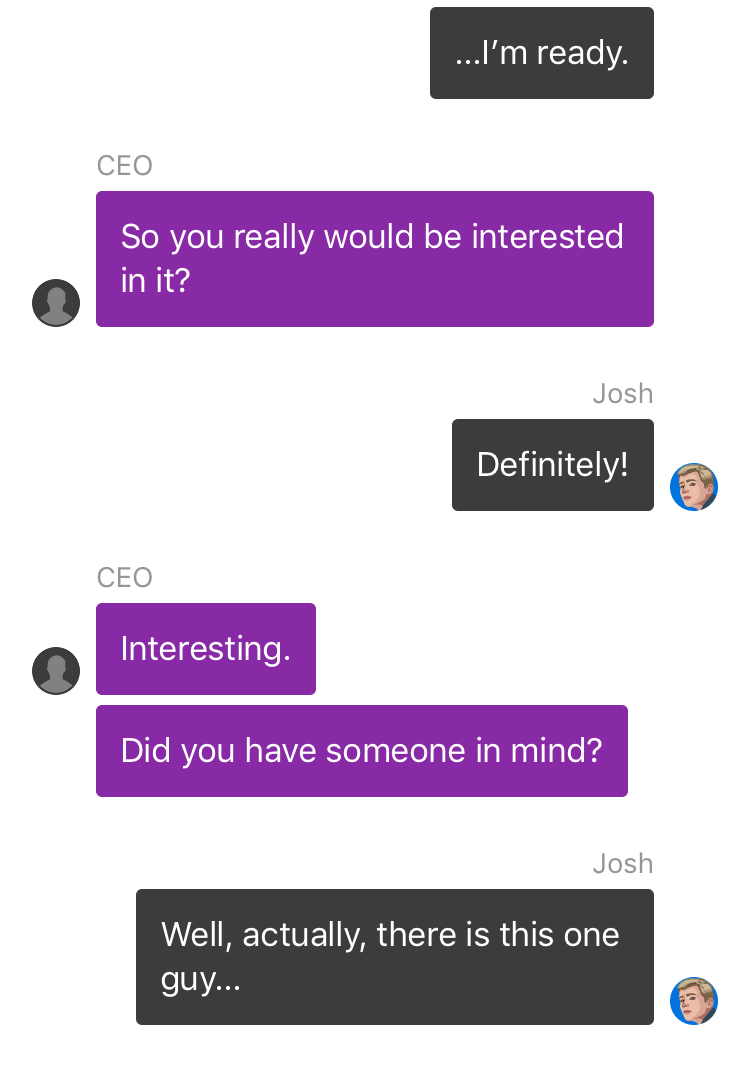Click the "Definitely!" message bubble
This screenshot has height=1067, width=750.
coord(553,465)
